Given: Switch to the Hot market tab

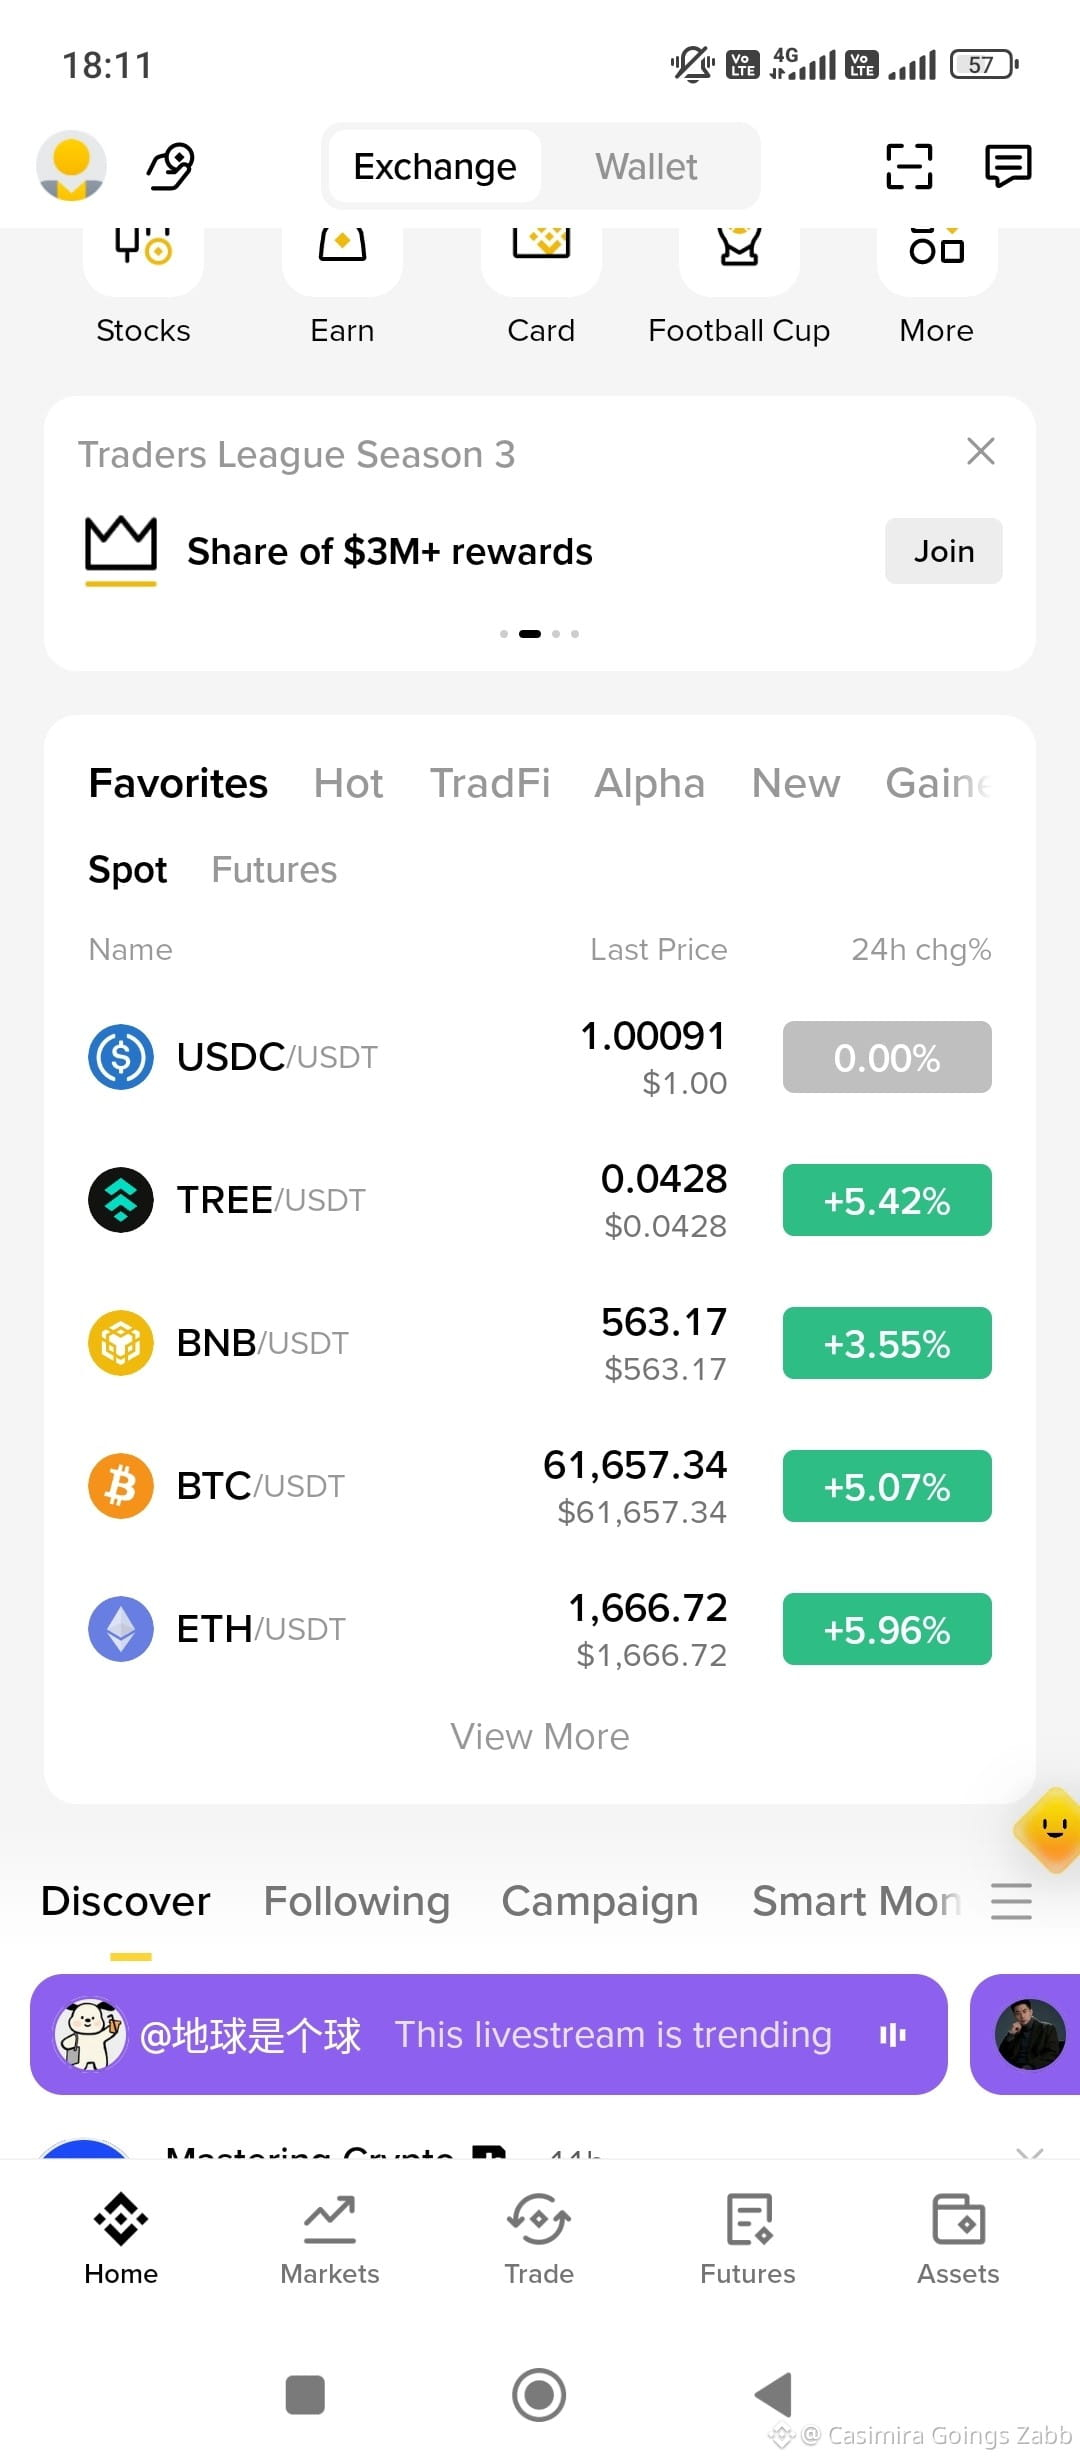Looking at the screenshot, I should tap(348, 783).
